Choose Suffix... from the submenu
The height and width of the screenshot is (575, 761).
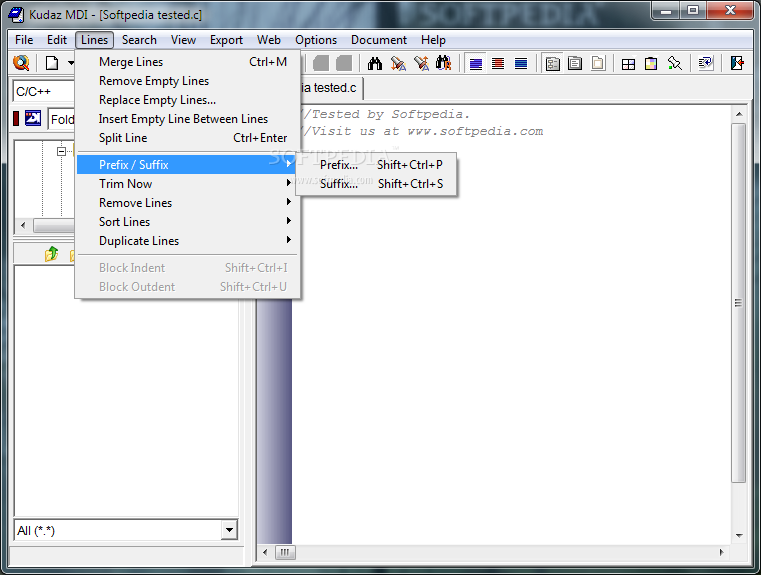click(376, 183)
